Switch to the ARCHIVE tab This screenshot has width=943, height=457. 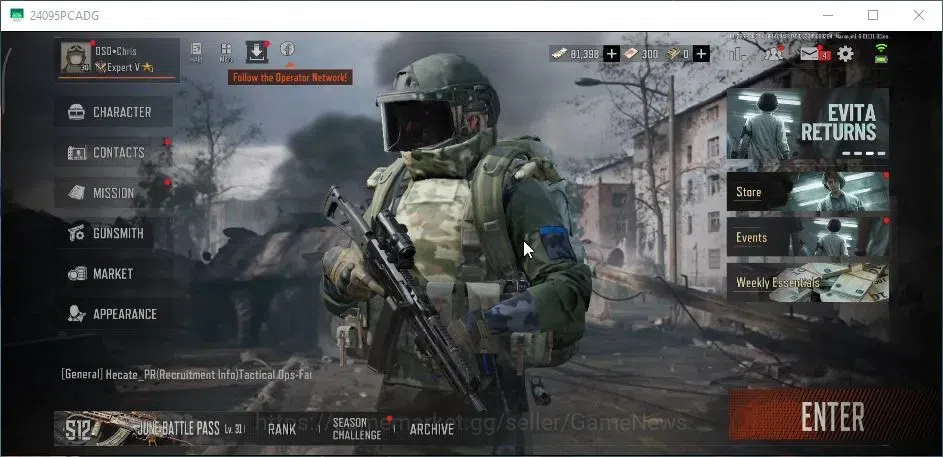pyautogui.click(x=432, y=429)
